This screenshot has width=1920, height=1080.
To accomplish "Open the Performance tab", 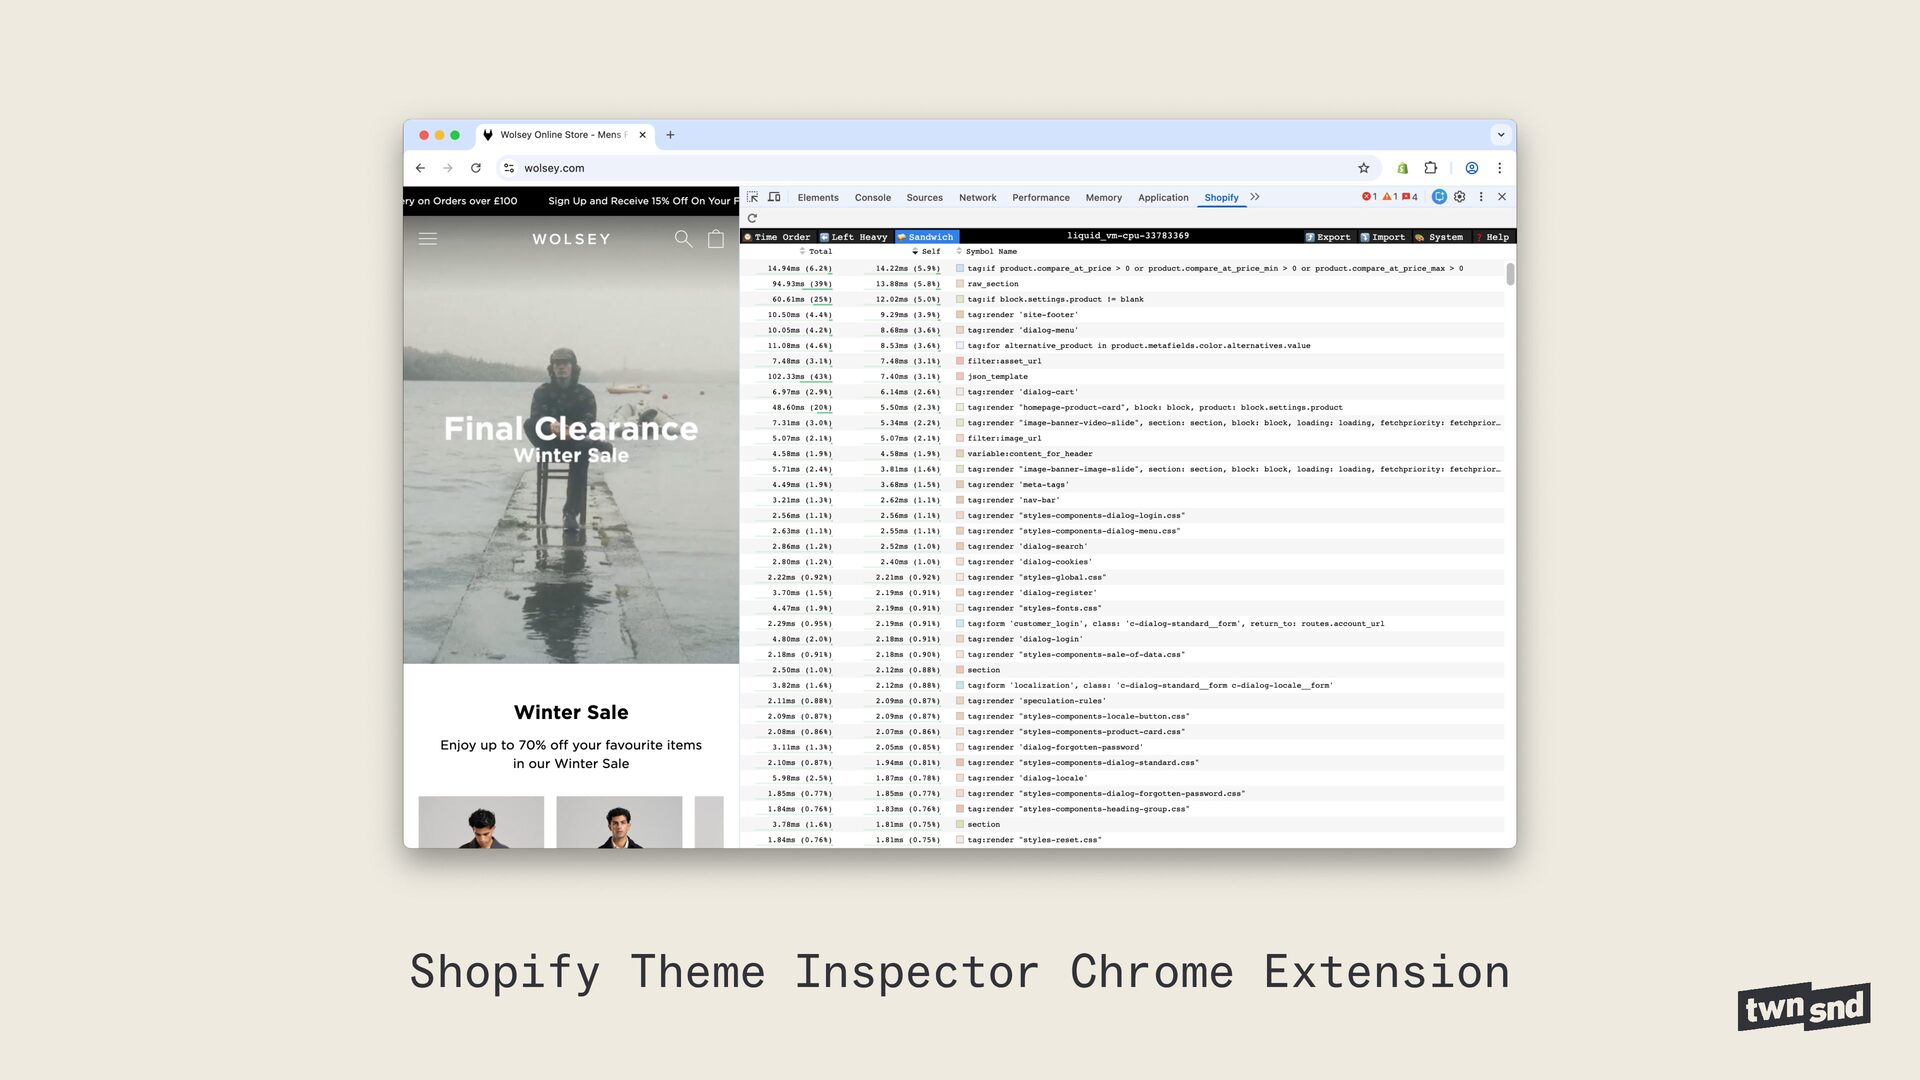I will (1040, 198).
